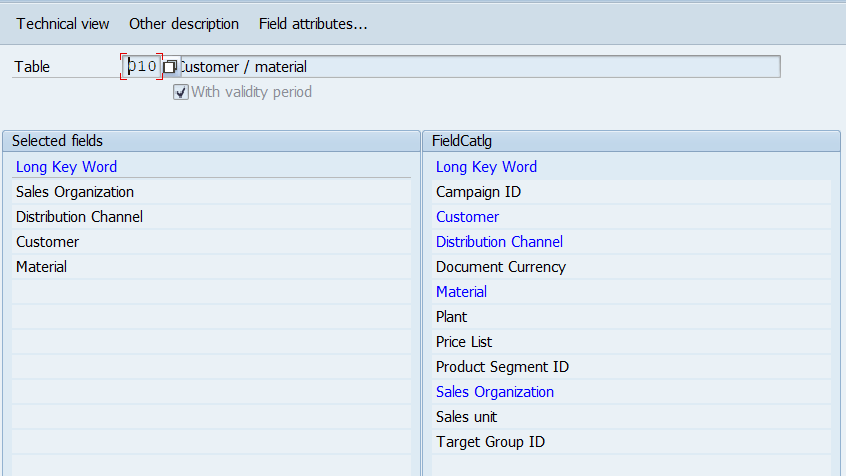
Task: Select Plant in FieldCatlg
Action: (631, 317)
